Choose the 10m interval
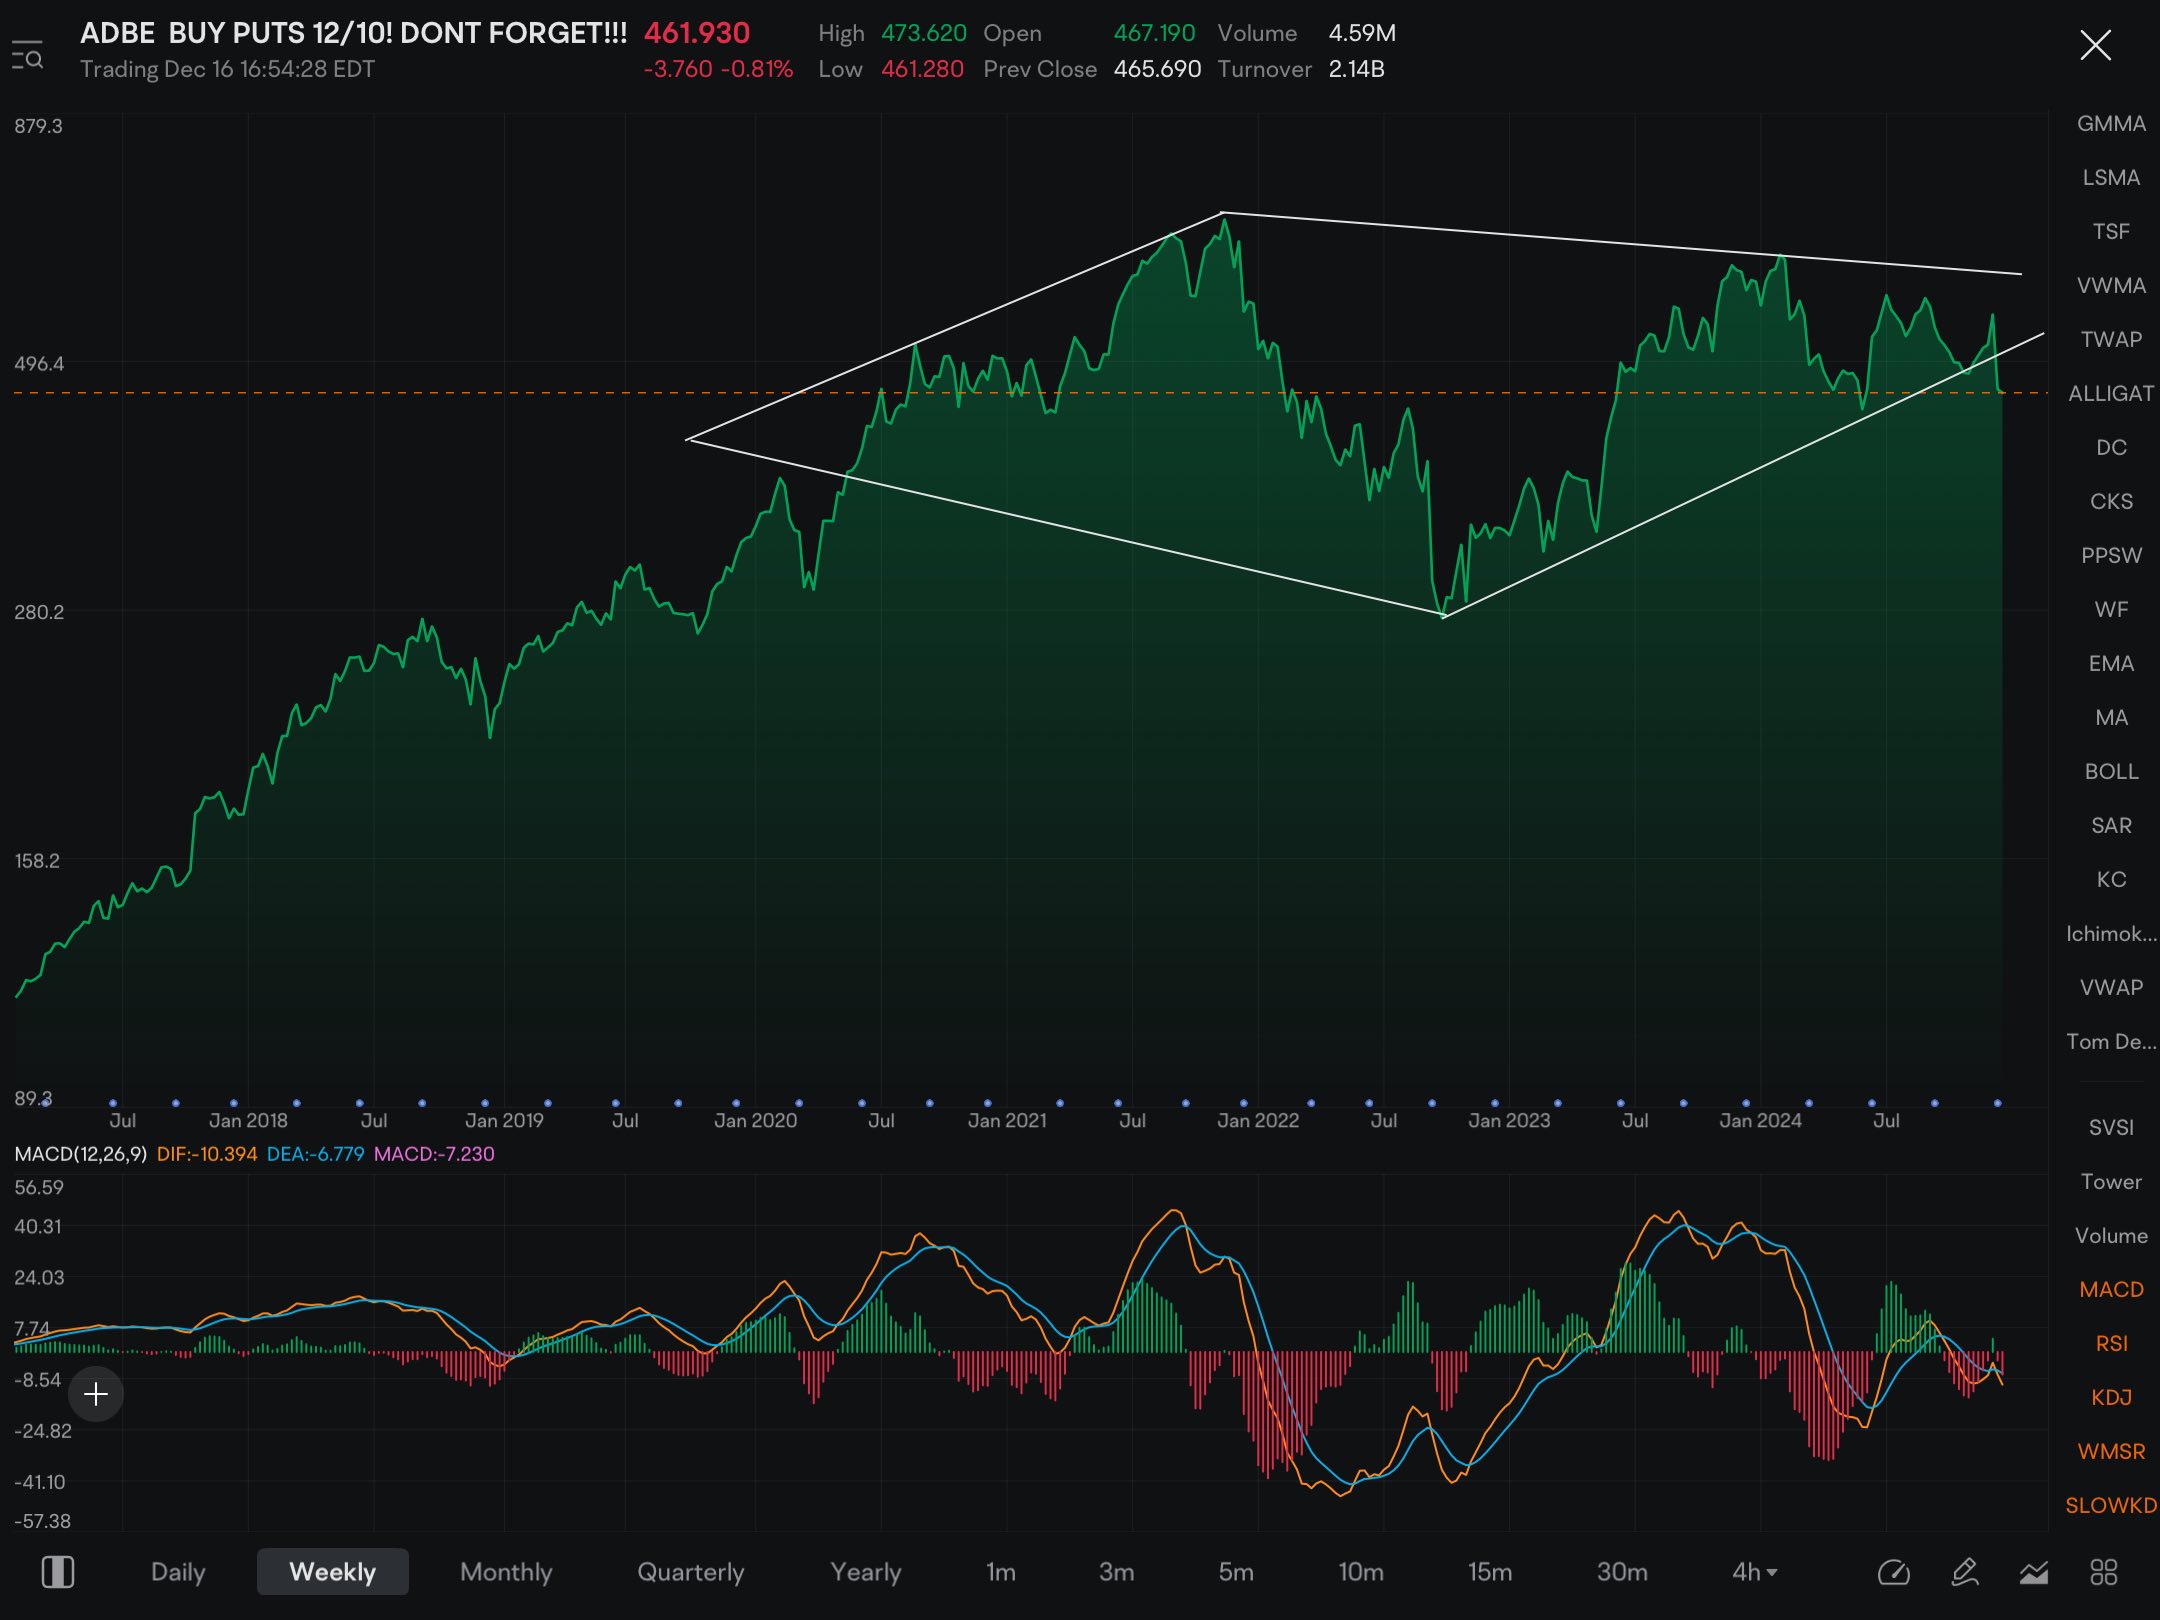Image resolution: width=2160 pixels, height=1620 pixels. pyautogui.click(x=1361, y=1572)
